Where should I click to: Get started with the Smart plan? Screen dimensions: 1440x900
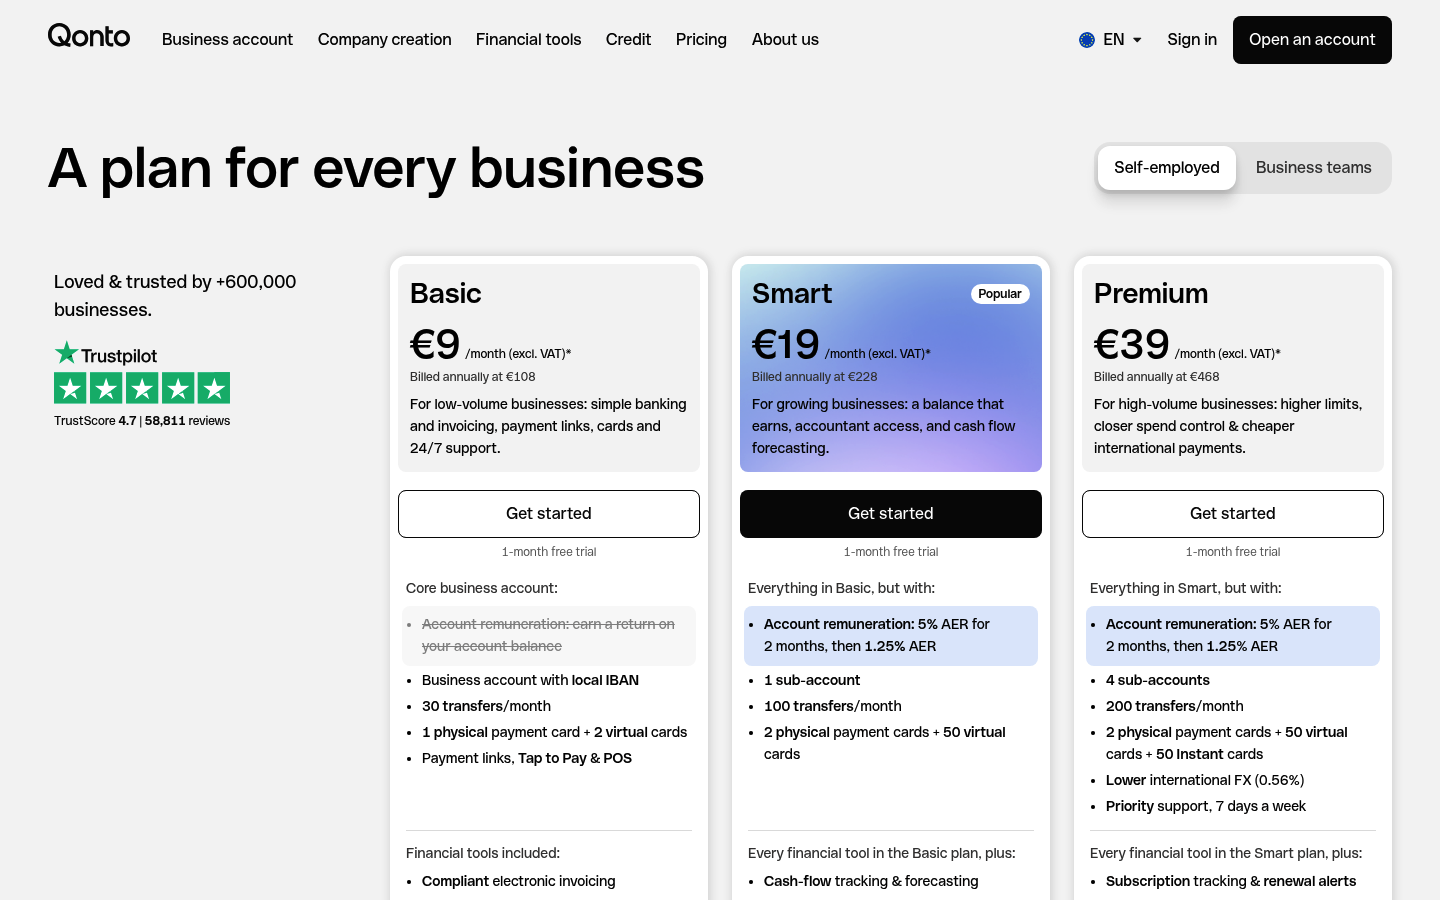point(891,514)
